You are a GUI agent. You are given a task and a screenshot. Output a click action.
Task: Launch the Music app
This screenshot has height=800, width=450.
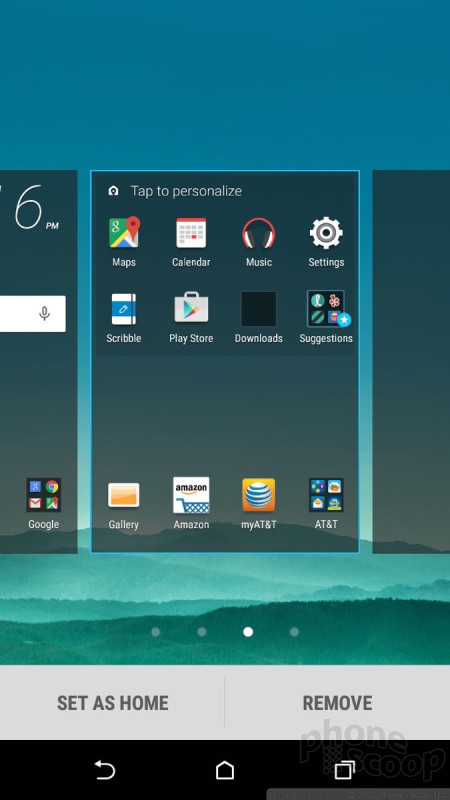(x=259, y=233)
